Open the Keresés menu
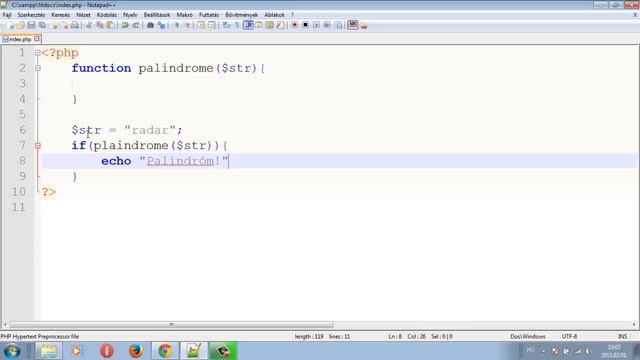The height and width of the screenshot is (360, 640). point(60,15)
